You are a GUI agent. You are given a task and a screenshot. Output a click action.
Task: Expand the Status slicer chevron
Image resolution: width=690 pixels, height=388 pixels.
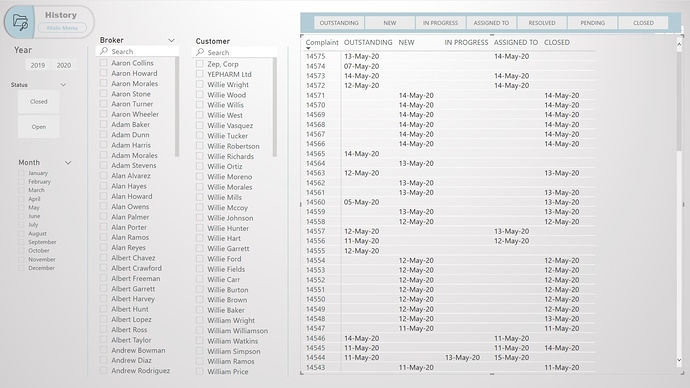click(x=63, y=84)
